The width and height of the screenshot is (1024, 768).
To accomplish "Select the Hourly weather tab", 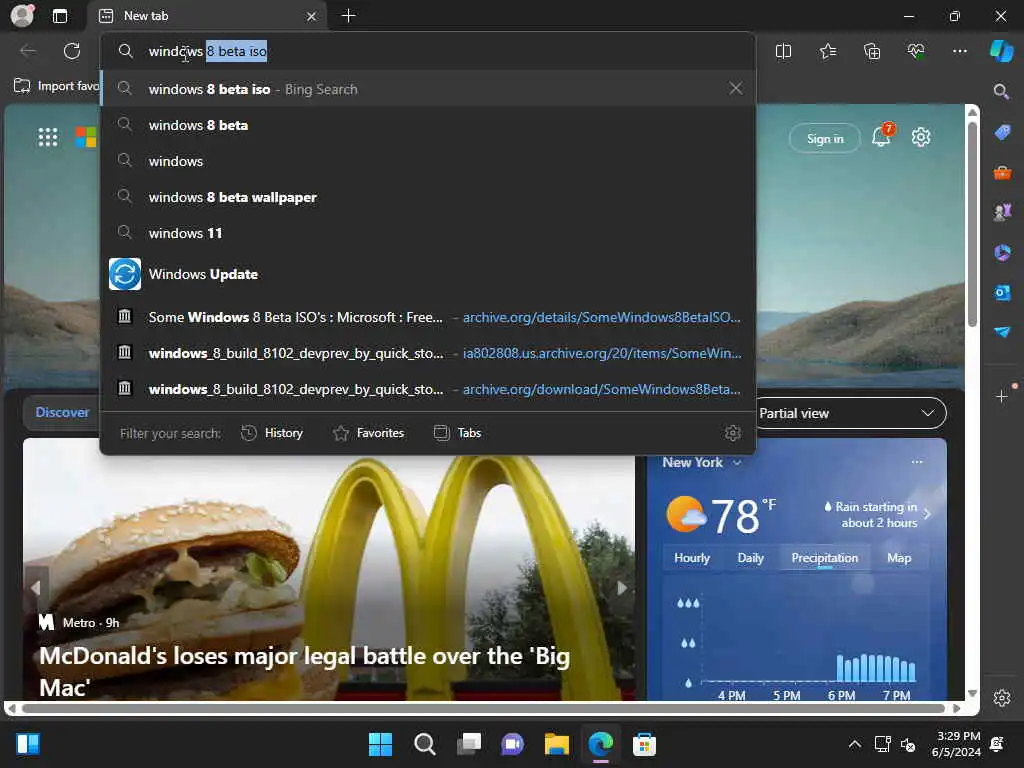I will (692, 558).
